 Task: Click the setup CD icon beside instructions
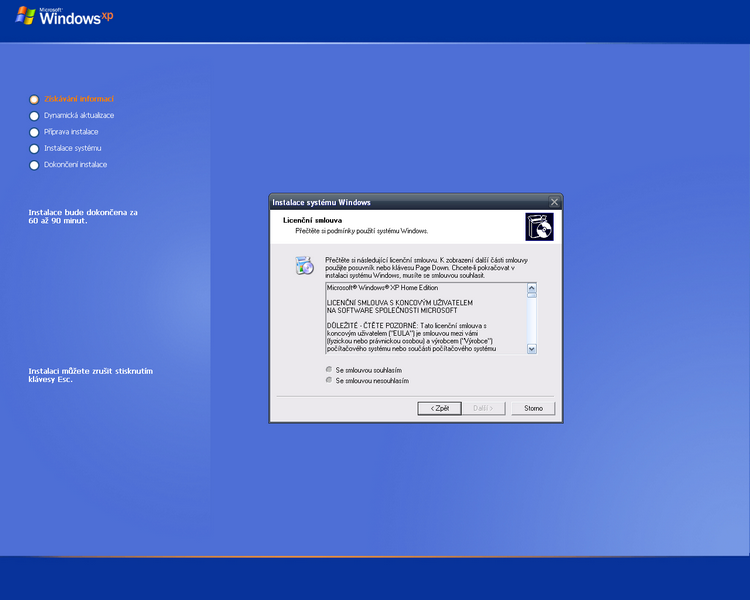point(304,266)
